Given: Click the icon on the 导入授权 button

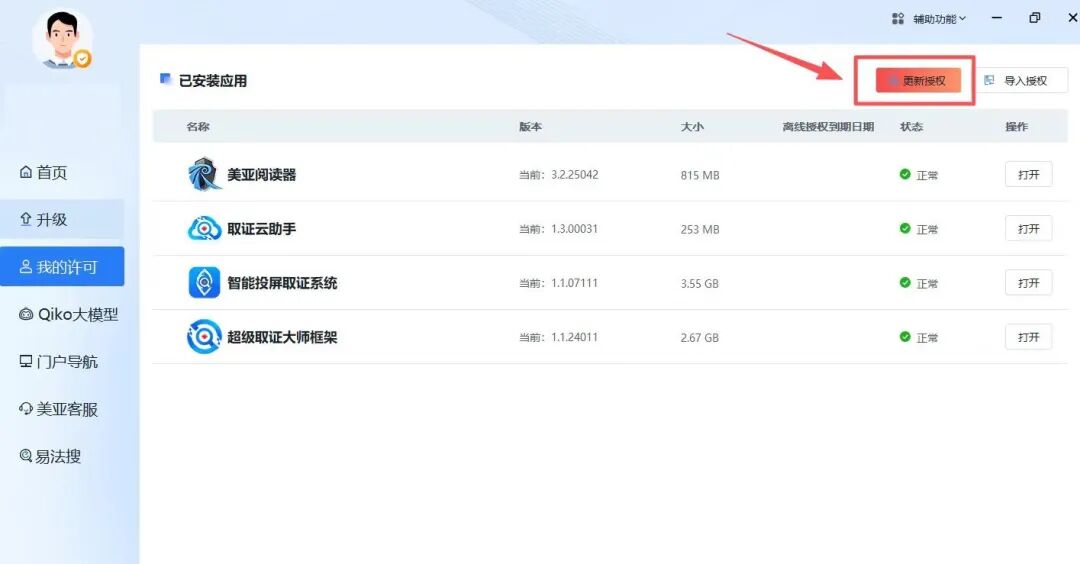Looking at the screenshot, I should tap(989, 81).
